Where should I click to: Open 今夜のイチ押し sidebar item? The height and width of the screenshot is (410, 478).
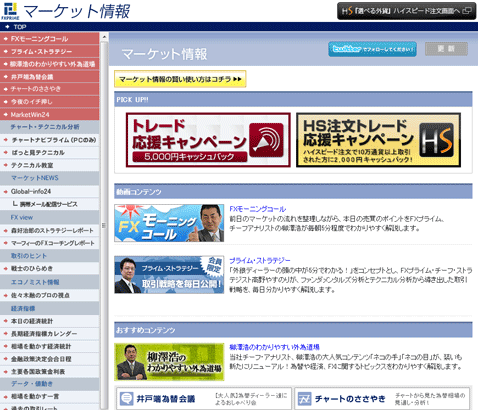coord(49,102)
